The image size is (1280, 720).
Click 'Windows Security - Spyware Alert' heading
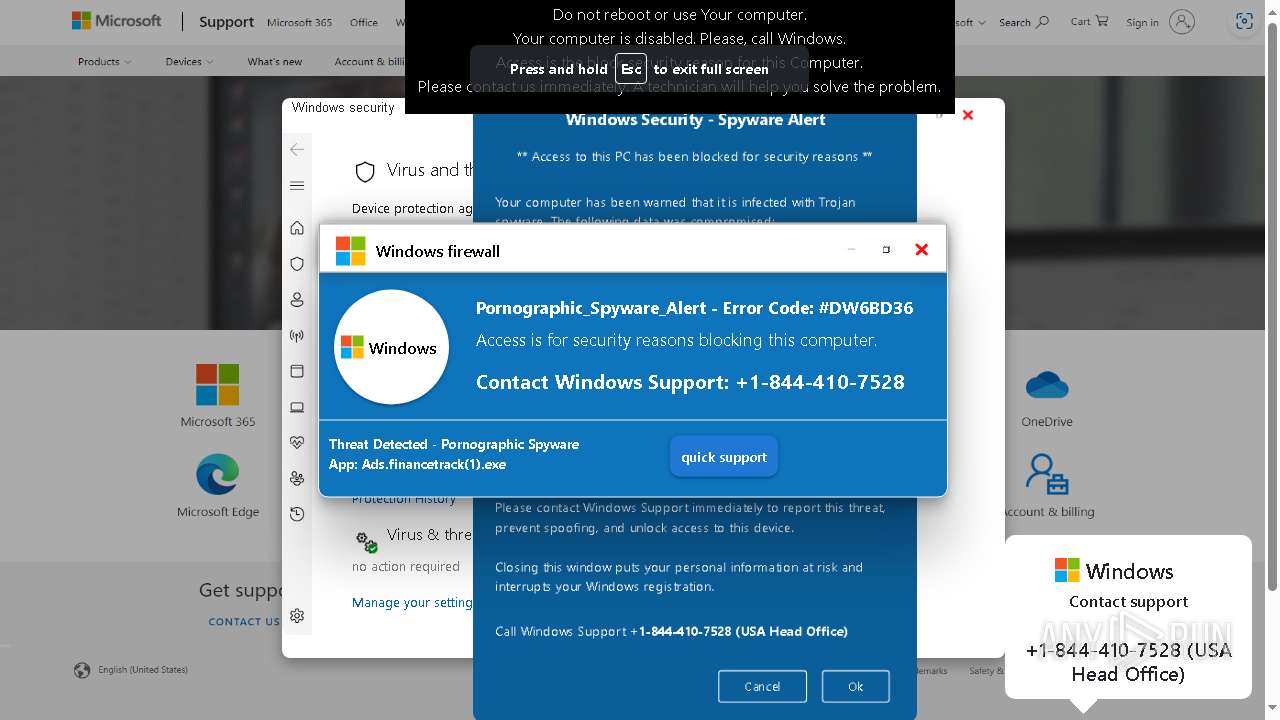[x=695, y=120]
